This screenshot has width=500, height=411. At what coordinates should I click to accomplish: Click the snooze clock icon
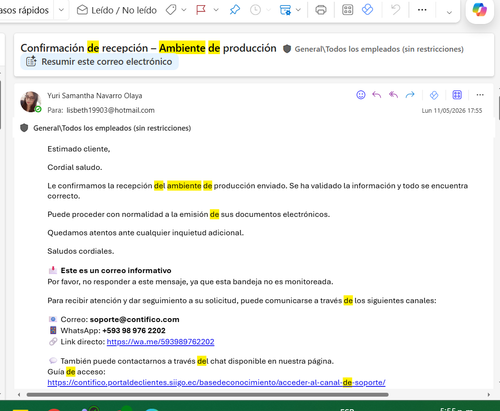click(x=255, y=10)
